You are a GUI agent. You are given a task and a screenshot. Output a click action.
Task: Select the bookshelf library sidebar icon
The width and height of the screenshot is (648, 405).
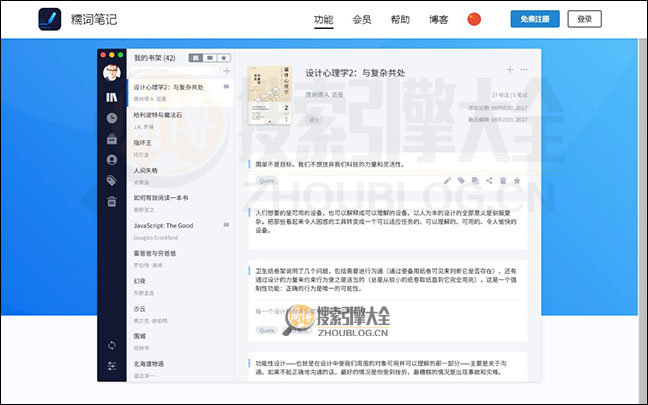click(x=112, y=97)
